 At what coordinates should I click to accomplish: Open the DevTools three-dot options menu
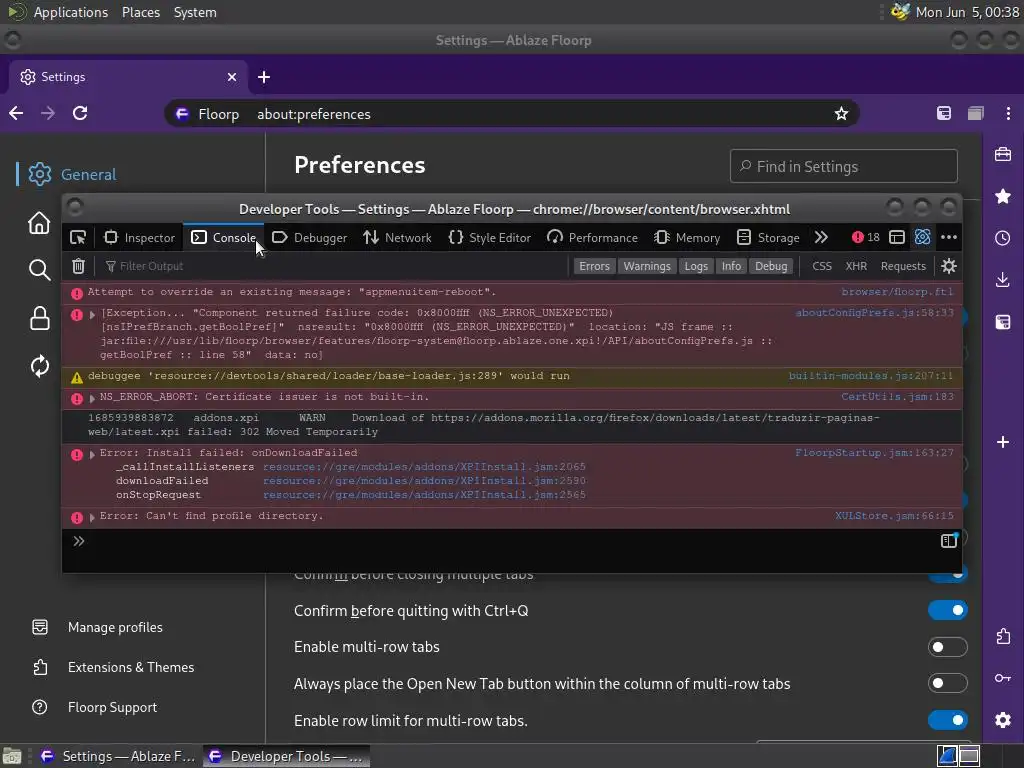pyautogui.click(x=949, y=238)
